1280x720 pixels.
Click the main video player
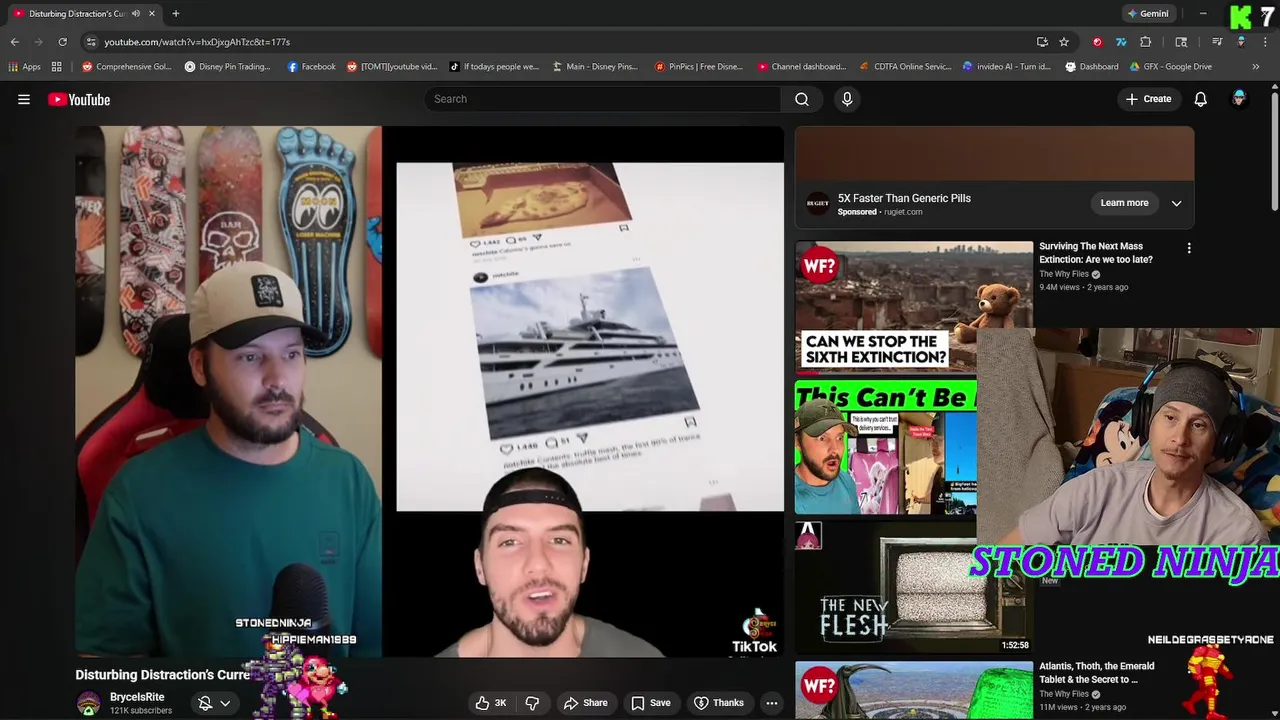pos(429,391)
